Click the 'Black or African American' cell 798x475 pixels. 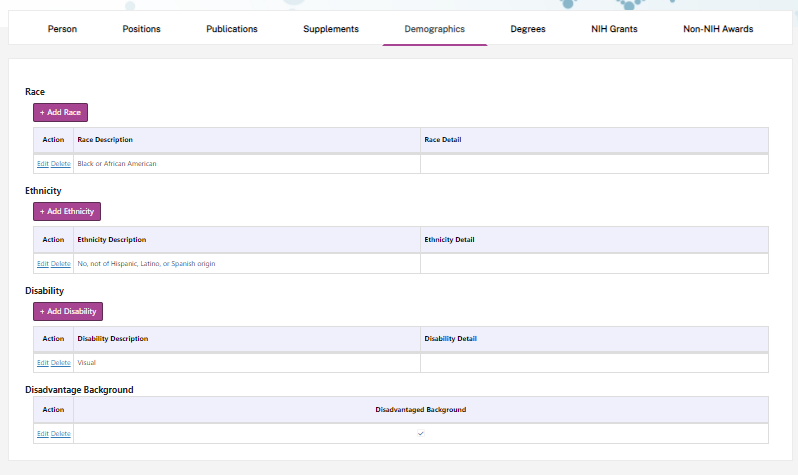point(247,164)
